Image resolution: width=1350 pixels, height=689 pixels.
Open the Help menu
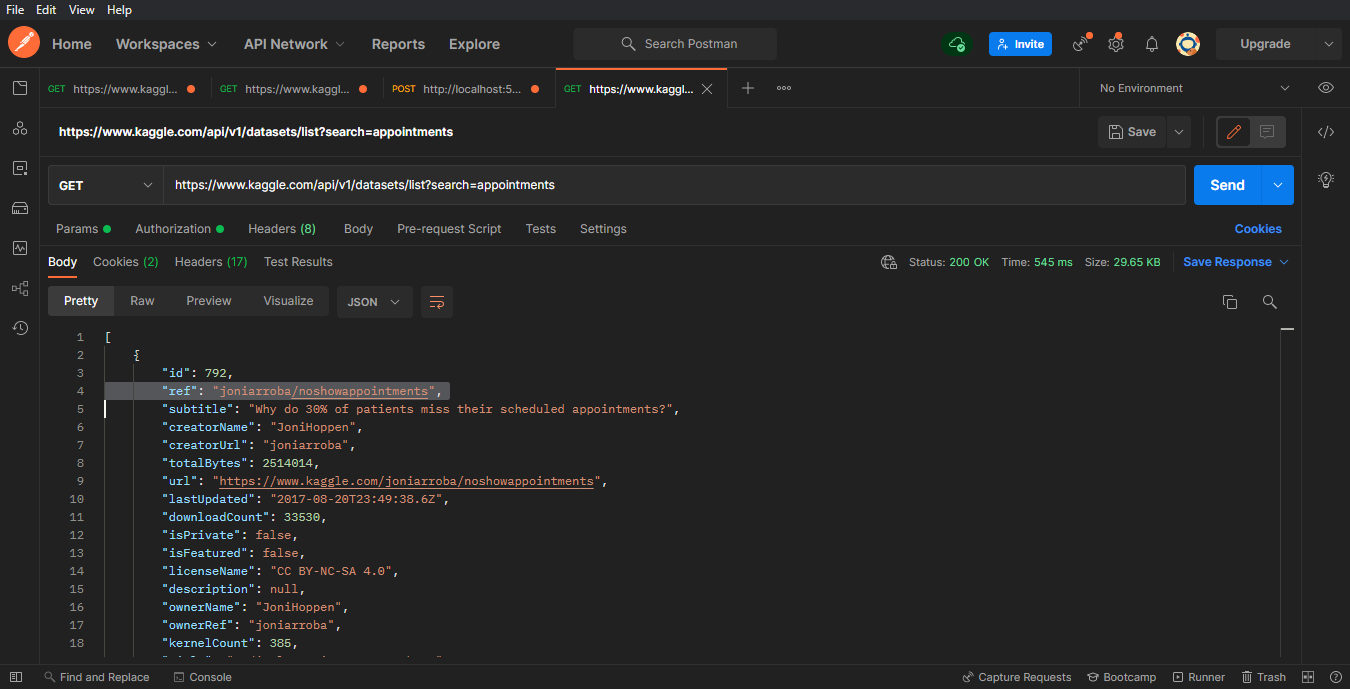click(x=119, y=10)
